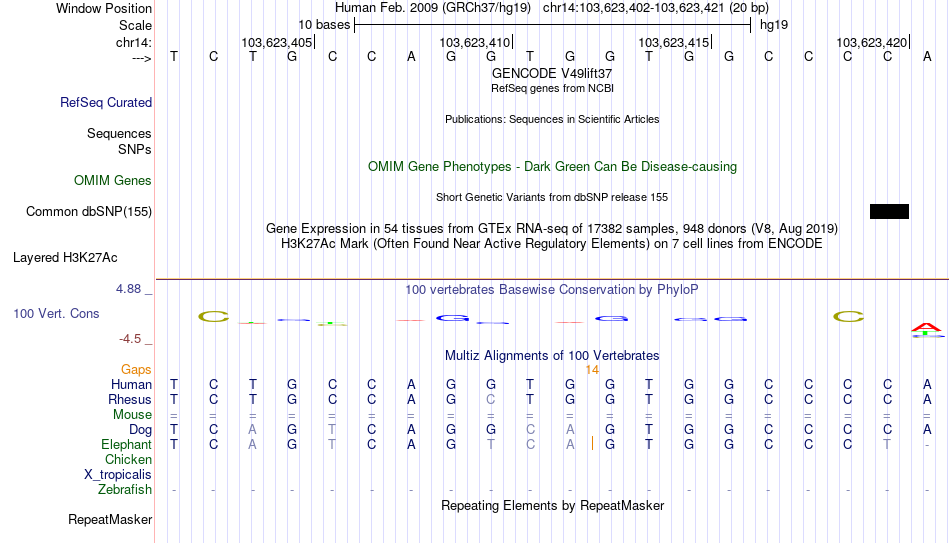The width and height of the screenshot is (950, 543).
Task: Click the Mouse species row label
Action: click(x=132, y=415)
